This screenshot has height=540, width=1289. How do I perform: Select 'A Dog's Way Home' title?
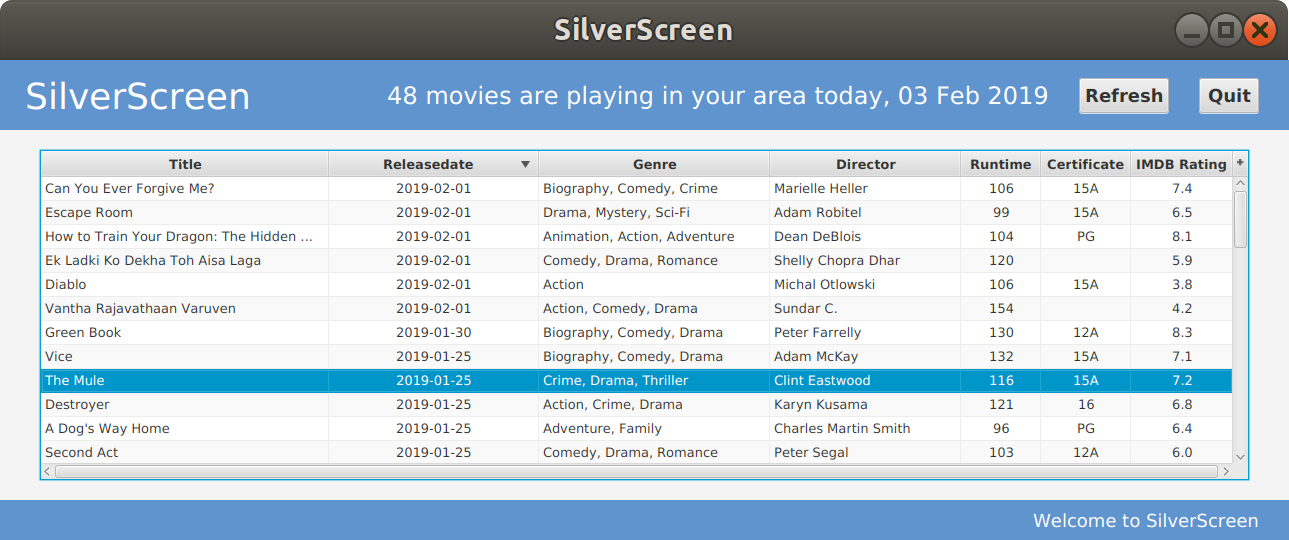[x=107, y=428]
